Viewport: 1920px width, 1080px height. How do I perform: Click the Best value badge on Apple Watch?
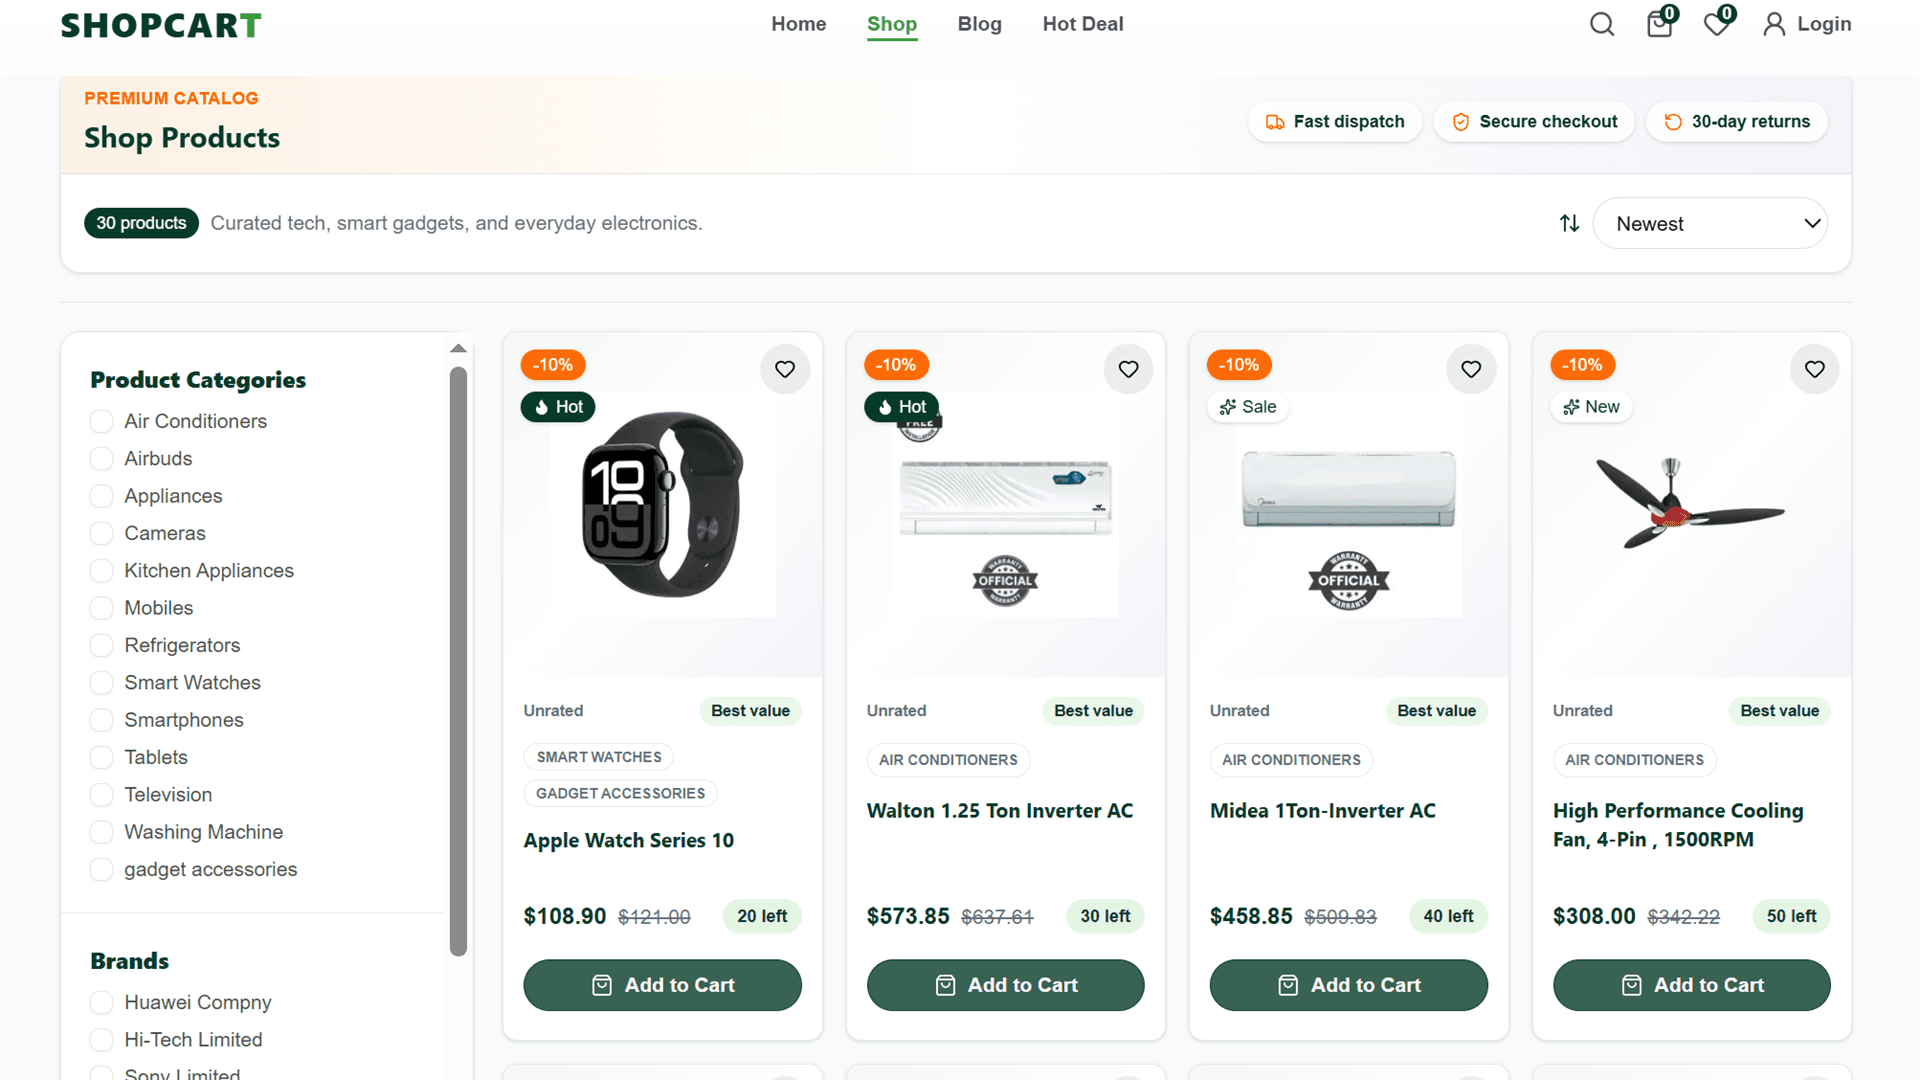tap(750, 711)
